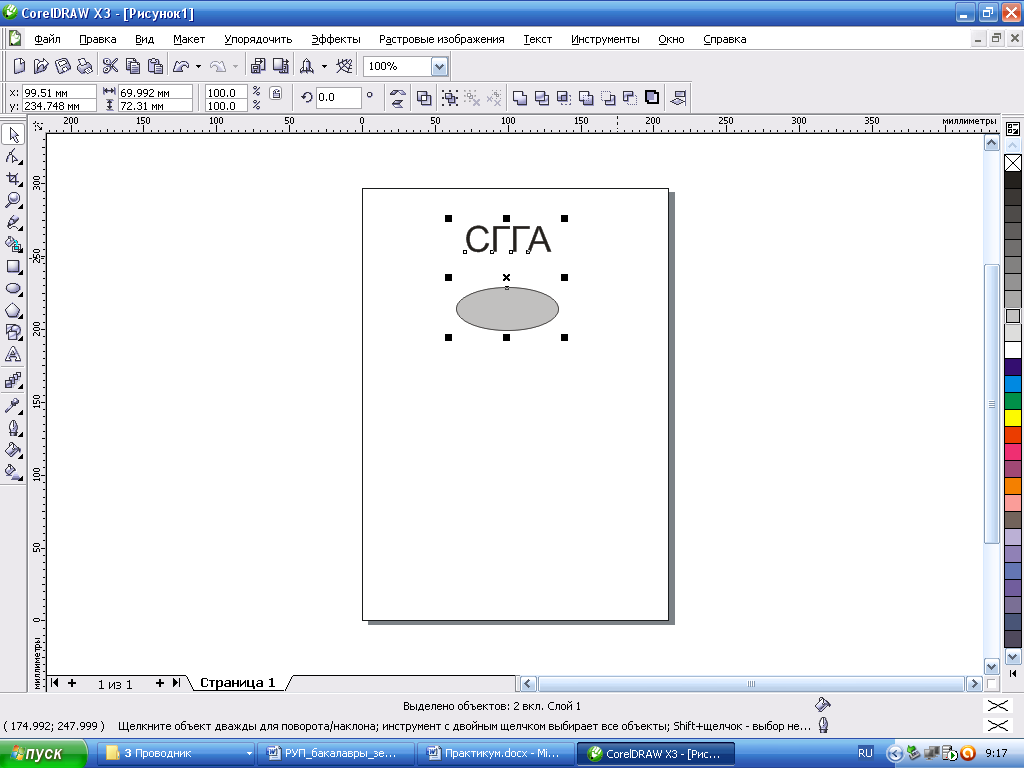1024x768 pixels.
Task: Expand the Application launcher dropdown arrow
Action: click(324, 66)
